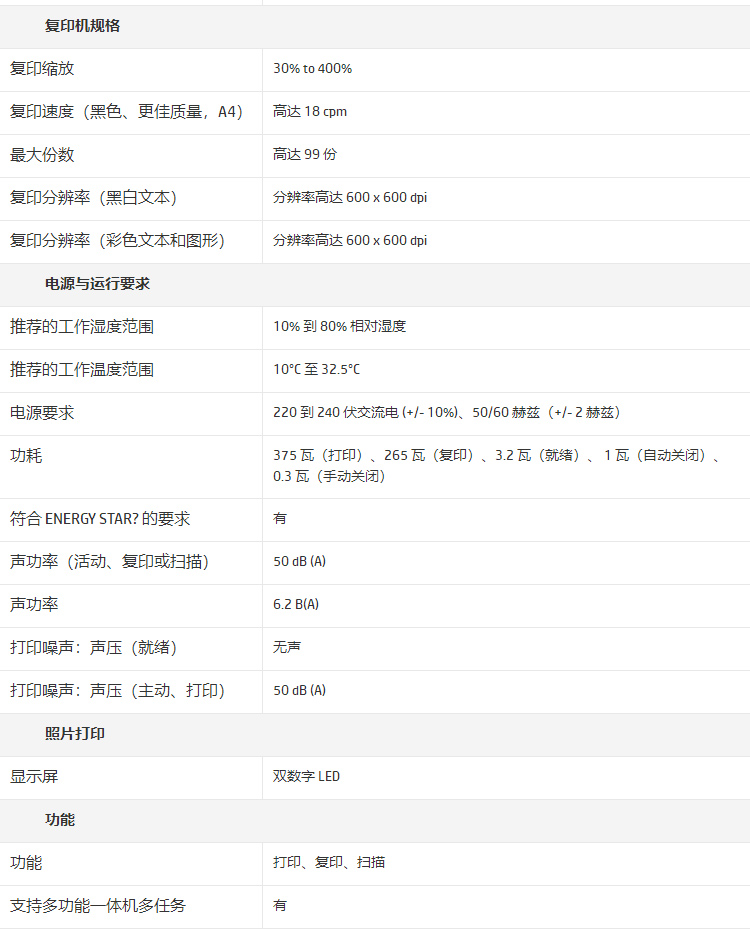This screenshot has height=944, width=750.
Task: Select the 高达 99 份 value
Action: 305,155
